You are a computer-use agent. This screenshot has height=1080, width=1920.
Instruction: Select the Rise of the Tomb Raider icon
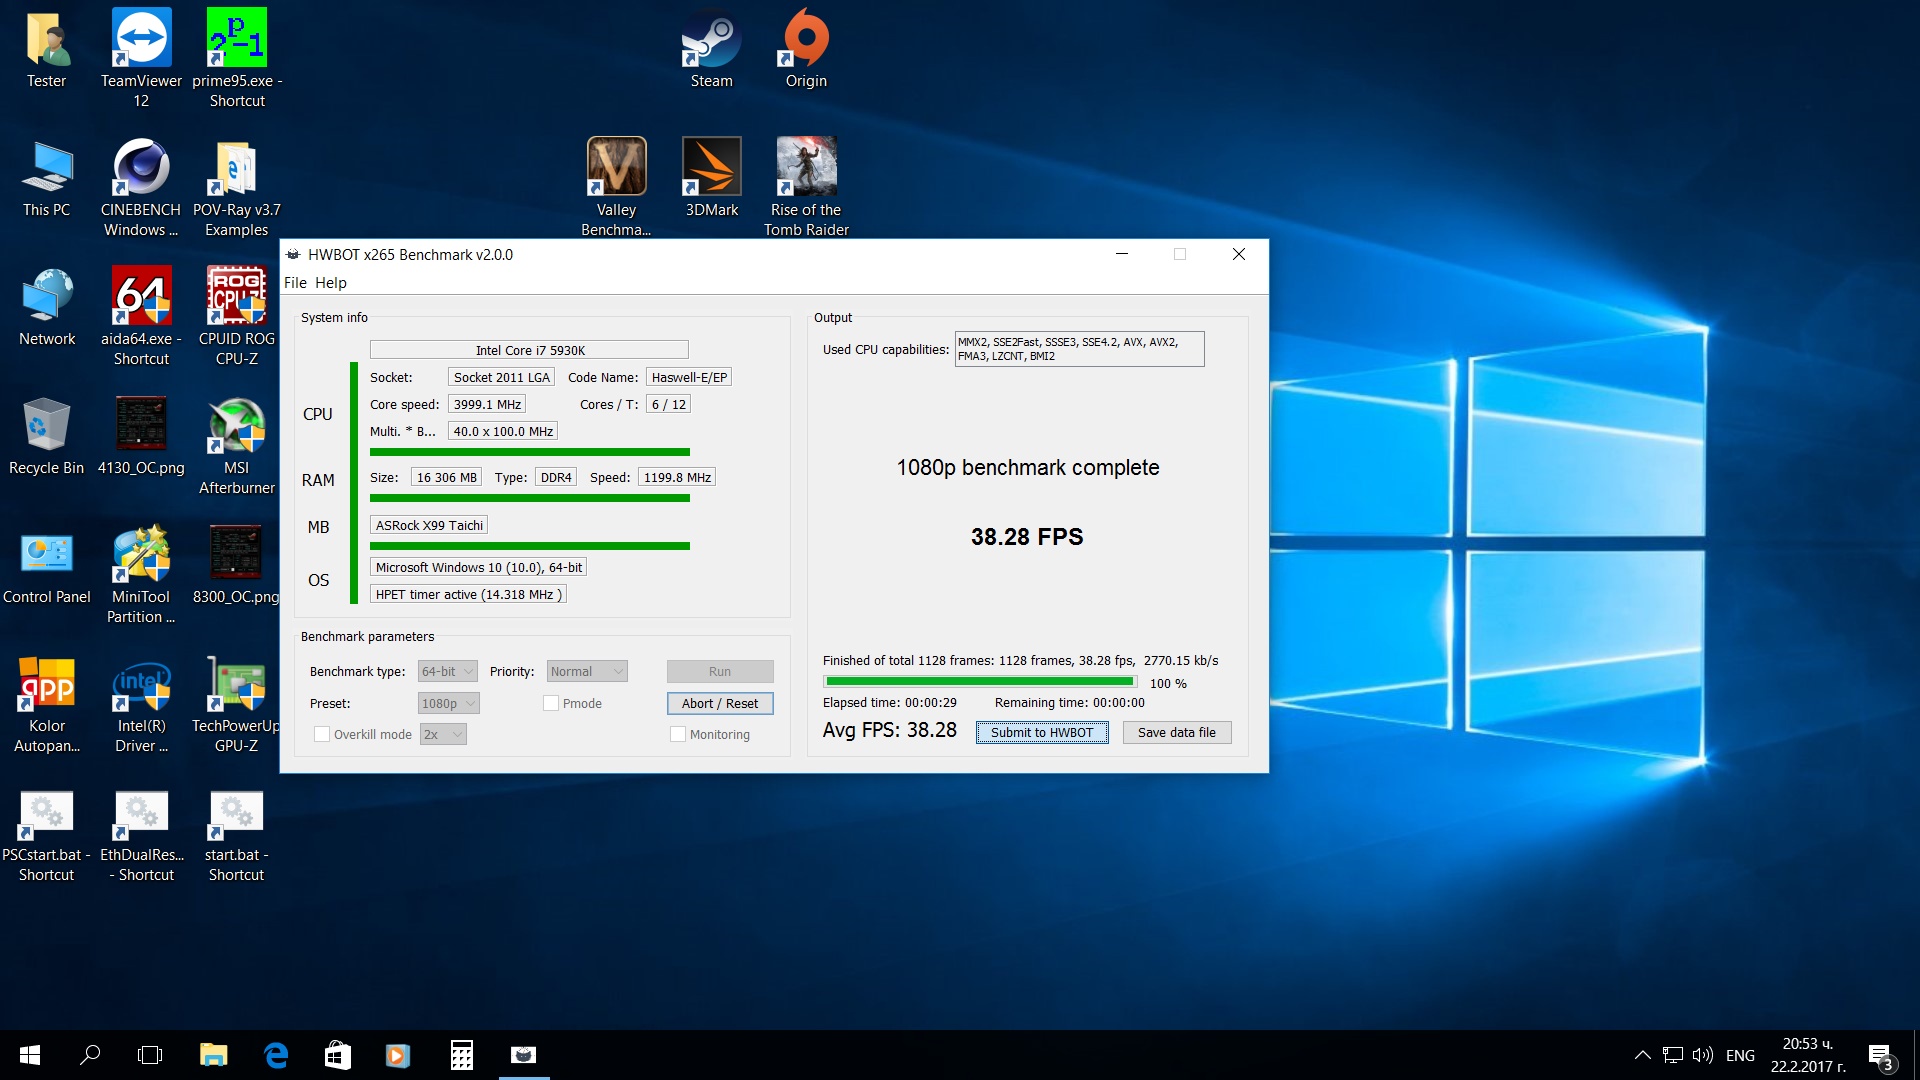(x=806, y=187)
